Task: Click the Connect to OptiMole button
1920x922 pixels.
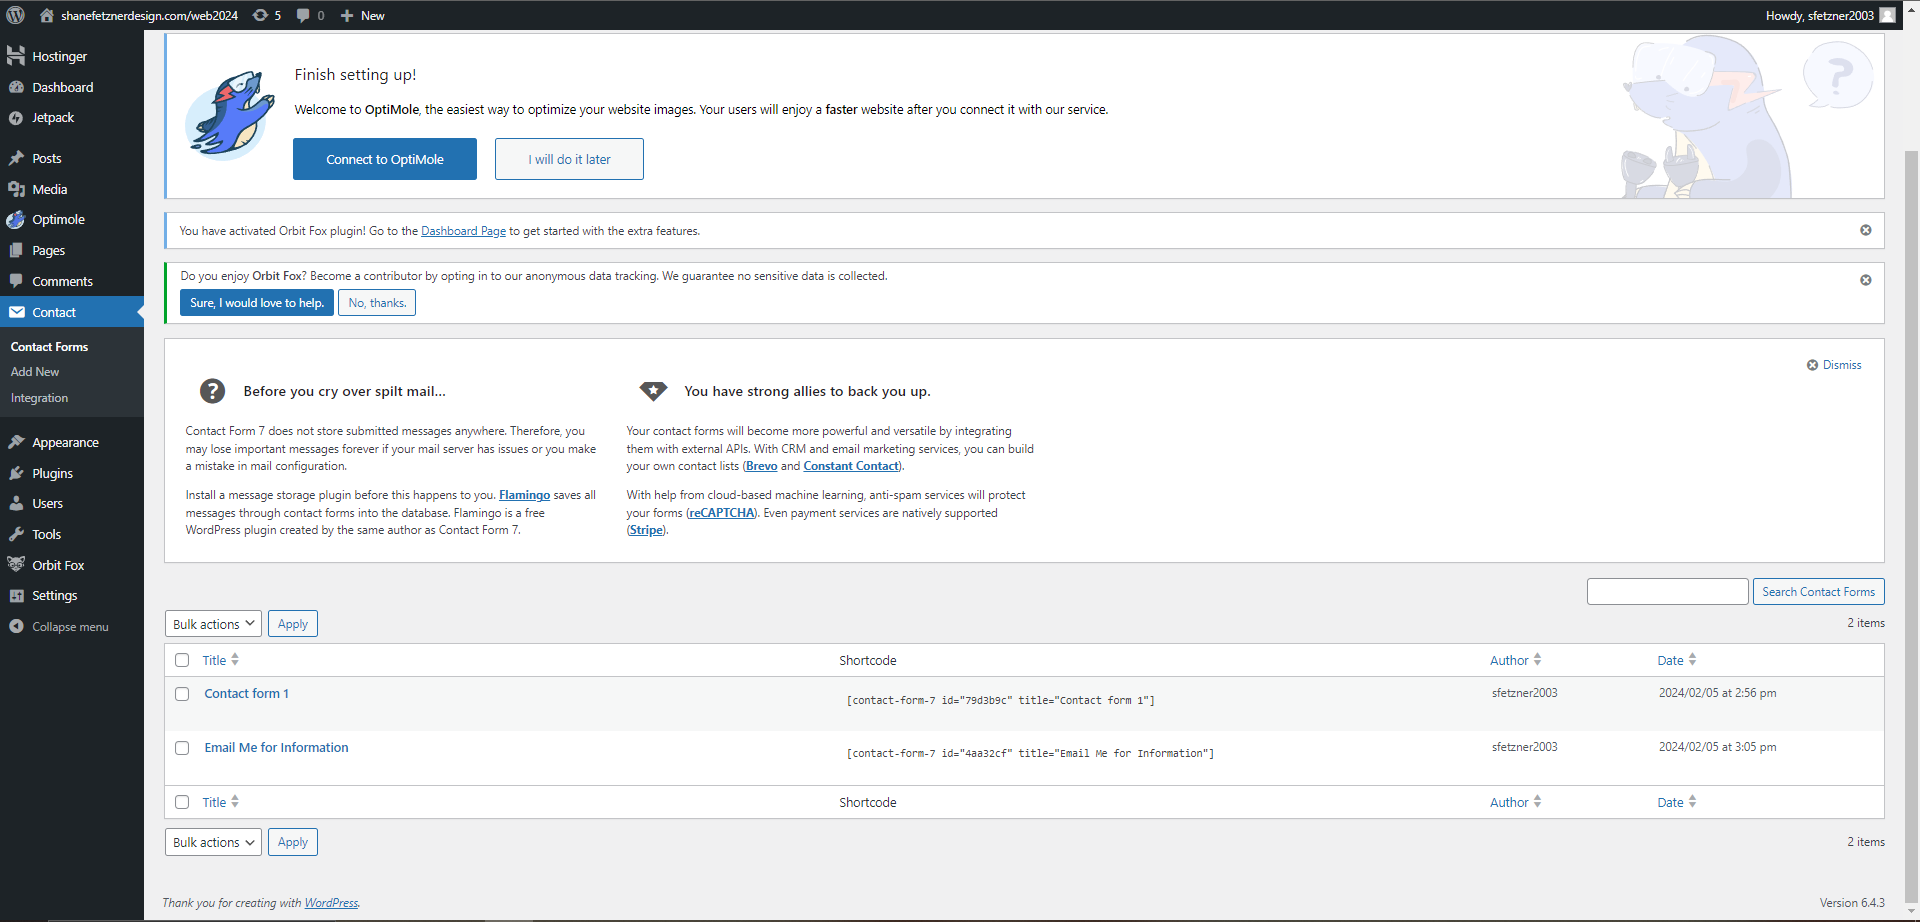Action: pyautogui.click(x=385, y=159)
